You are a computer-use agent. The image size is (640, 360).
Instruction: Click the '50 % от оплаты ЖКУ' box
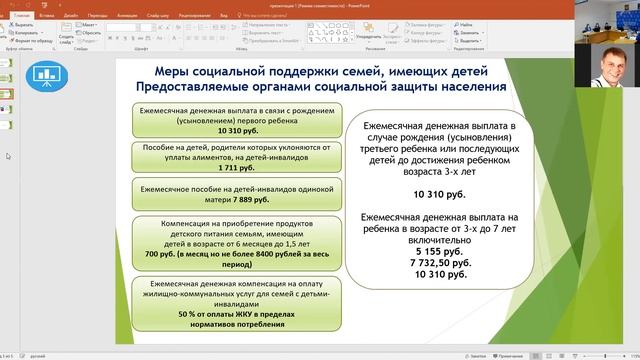(x=237, y=304)
